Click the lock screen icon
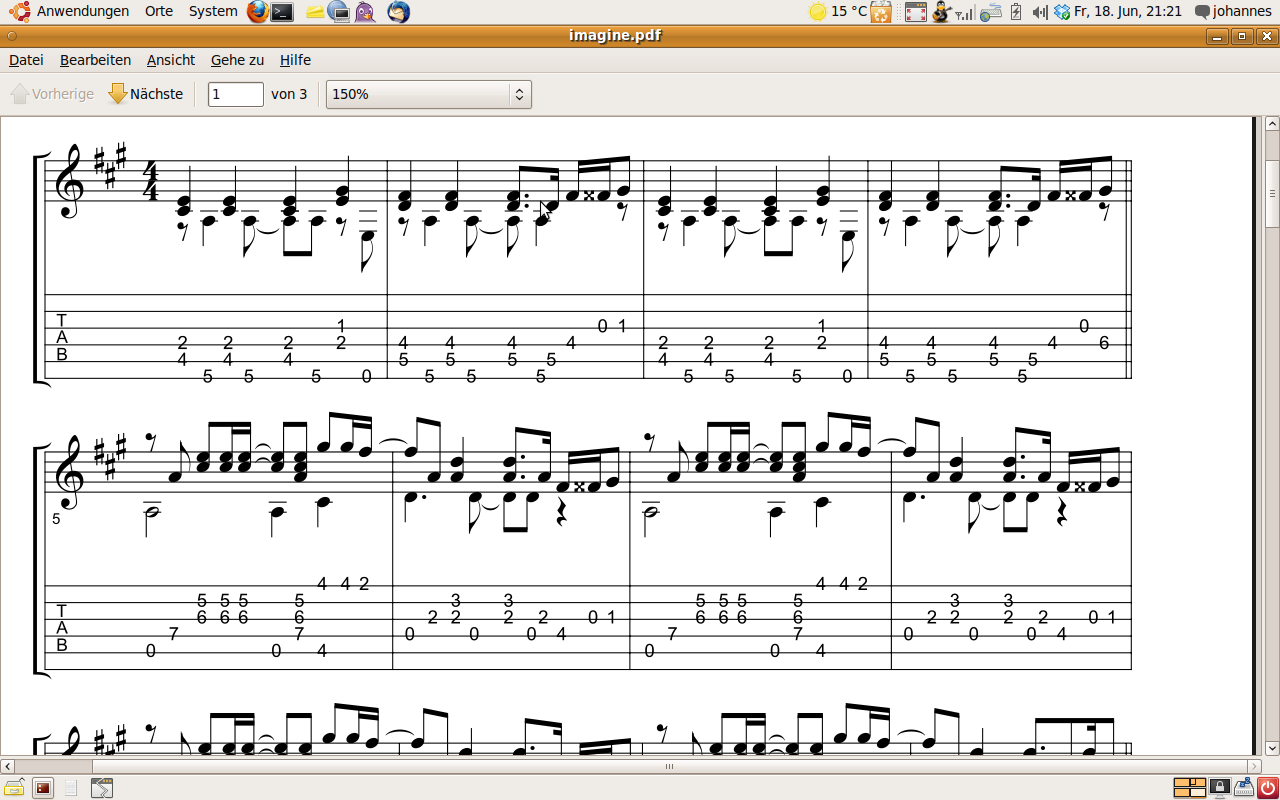 (x=1220, y=788)
